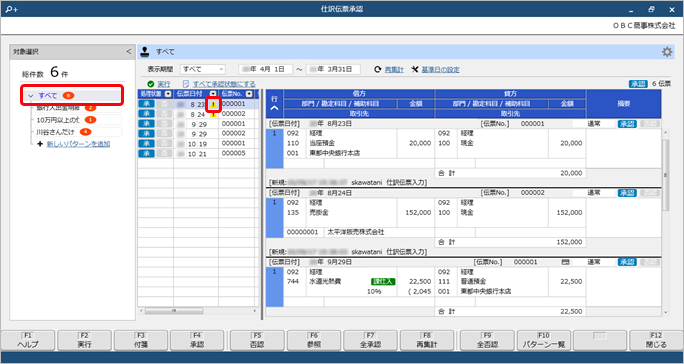The height and width of the screenshot is (364, 684).
Task: Open the 伝票日付 column filter dropdown
Action: [x=213, y=94]
